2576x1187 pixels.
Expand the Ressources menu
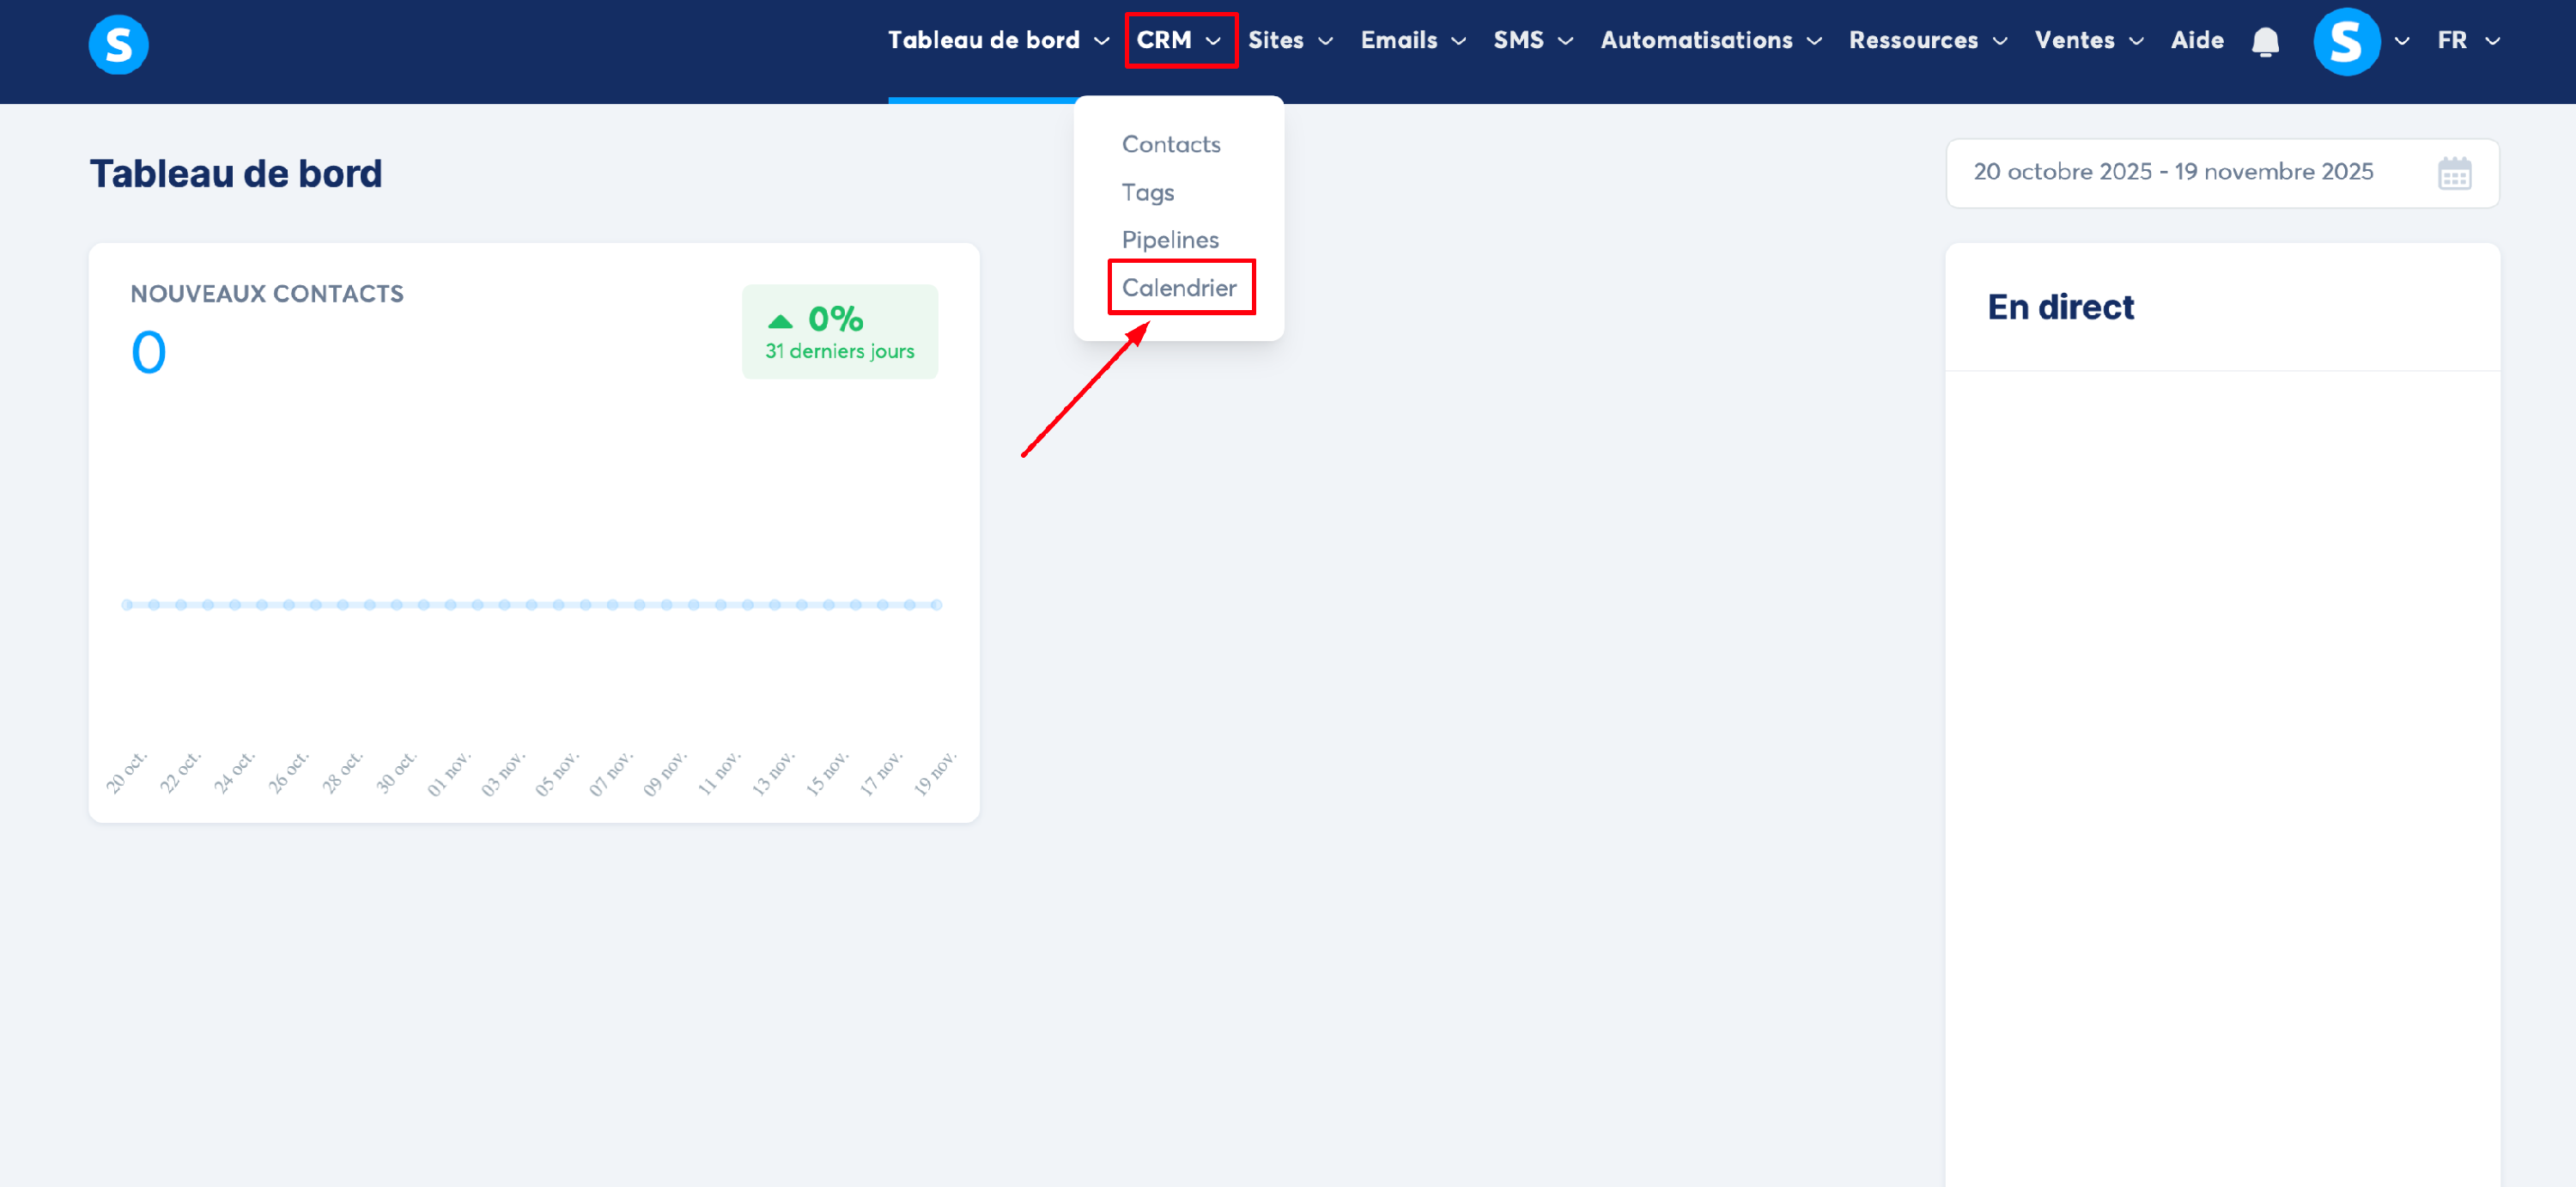tap(1927, 41)
